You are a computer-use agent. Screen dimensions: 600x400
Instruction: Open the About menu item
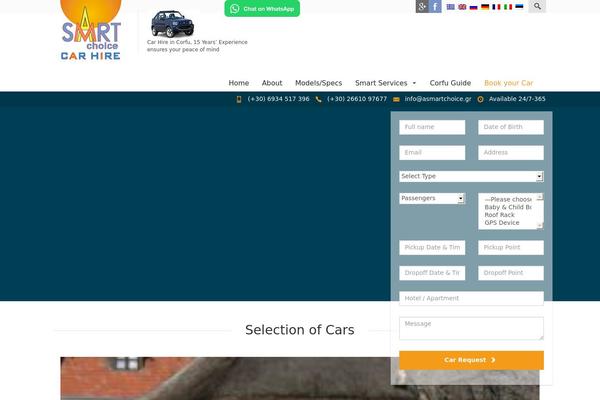272,83
